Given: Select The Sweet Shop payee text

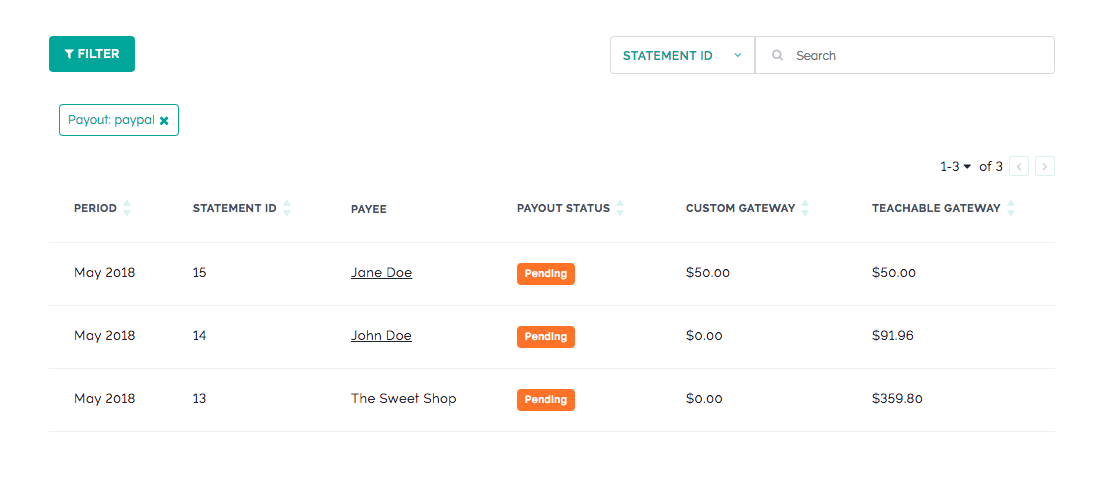Looking at the screenshot, I should coord(403,399).
